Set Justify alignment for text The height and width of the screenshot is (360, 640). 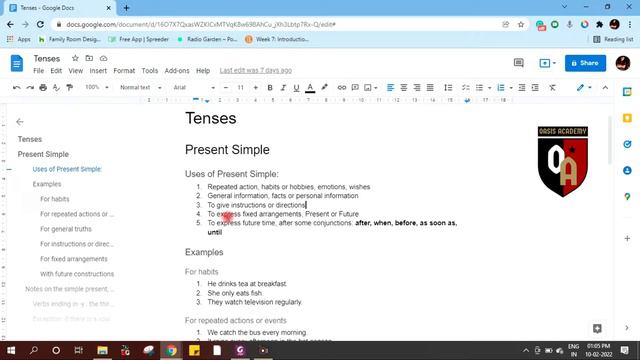430,87
